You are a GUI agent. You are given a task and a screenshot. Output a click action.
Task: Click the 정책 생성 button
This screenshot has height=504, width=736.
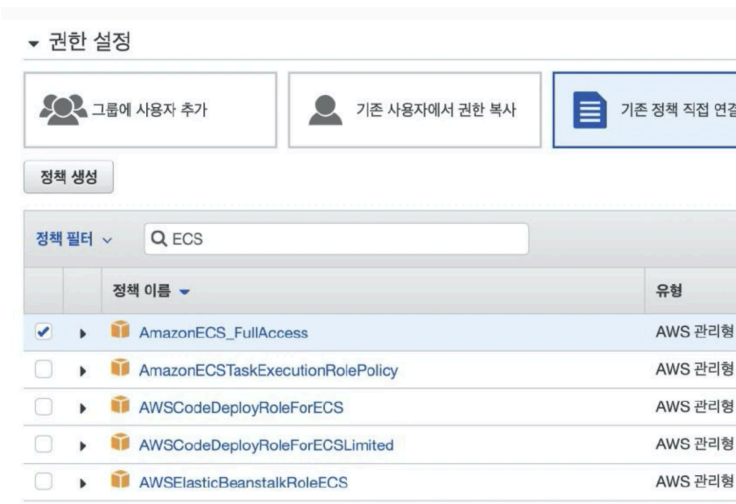tap(69, 177)
